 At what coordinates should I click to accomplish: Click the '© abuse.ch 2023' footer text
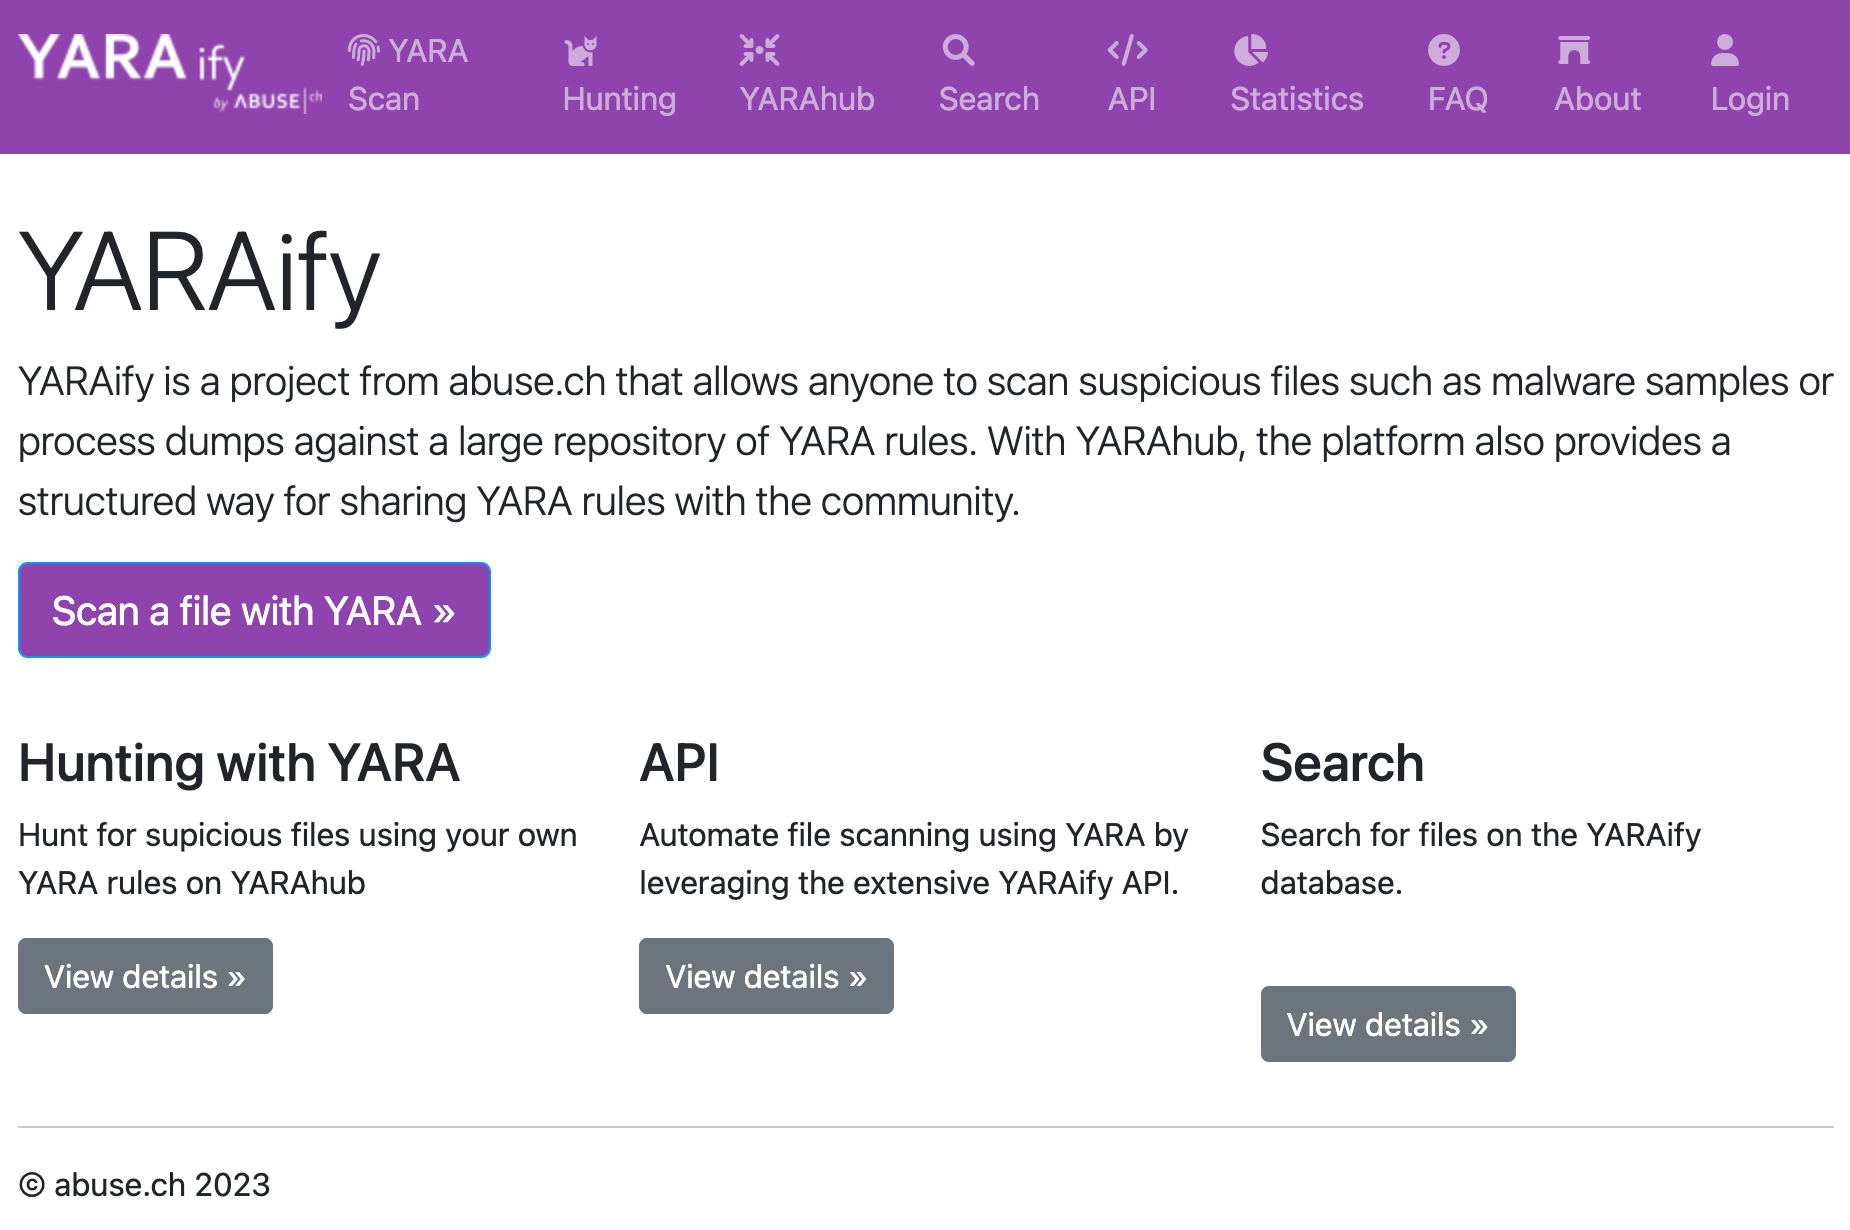tap(144, 1185)
